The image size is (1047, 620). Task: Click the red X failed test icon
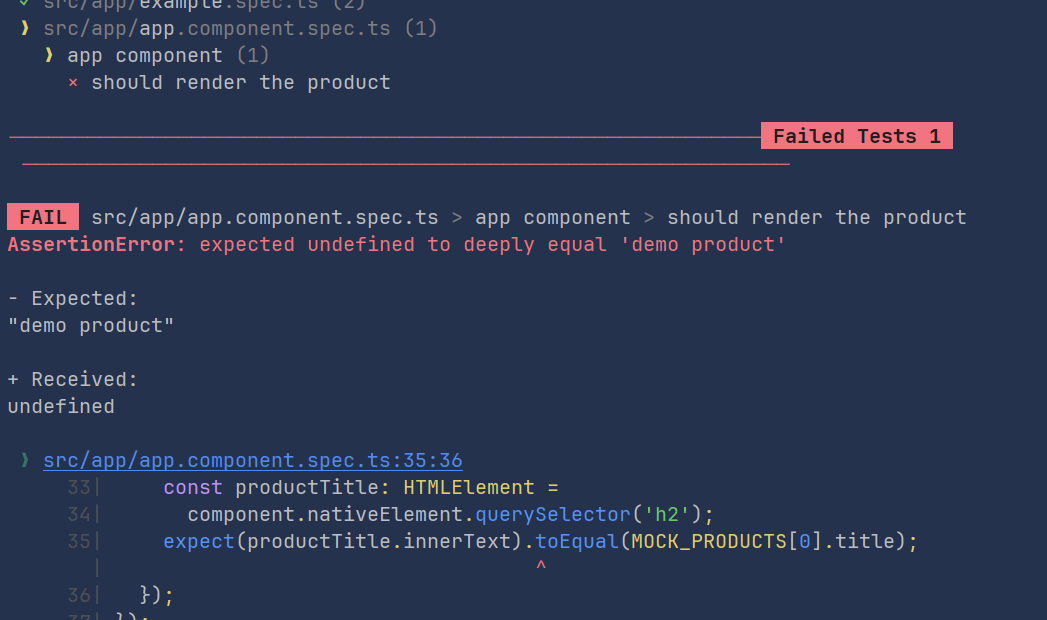[x=73, y=83]
